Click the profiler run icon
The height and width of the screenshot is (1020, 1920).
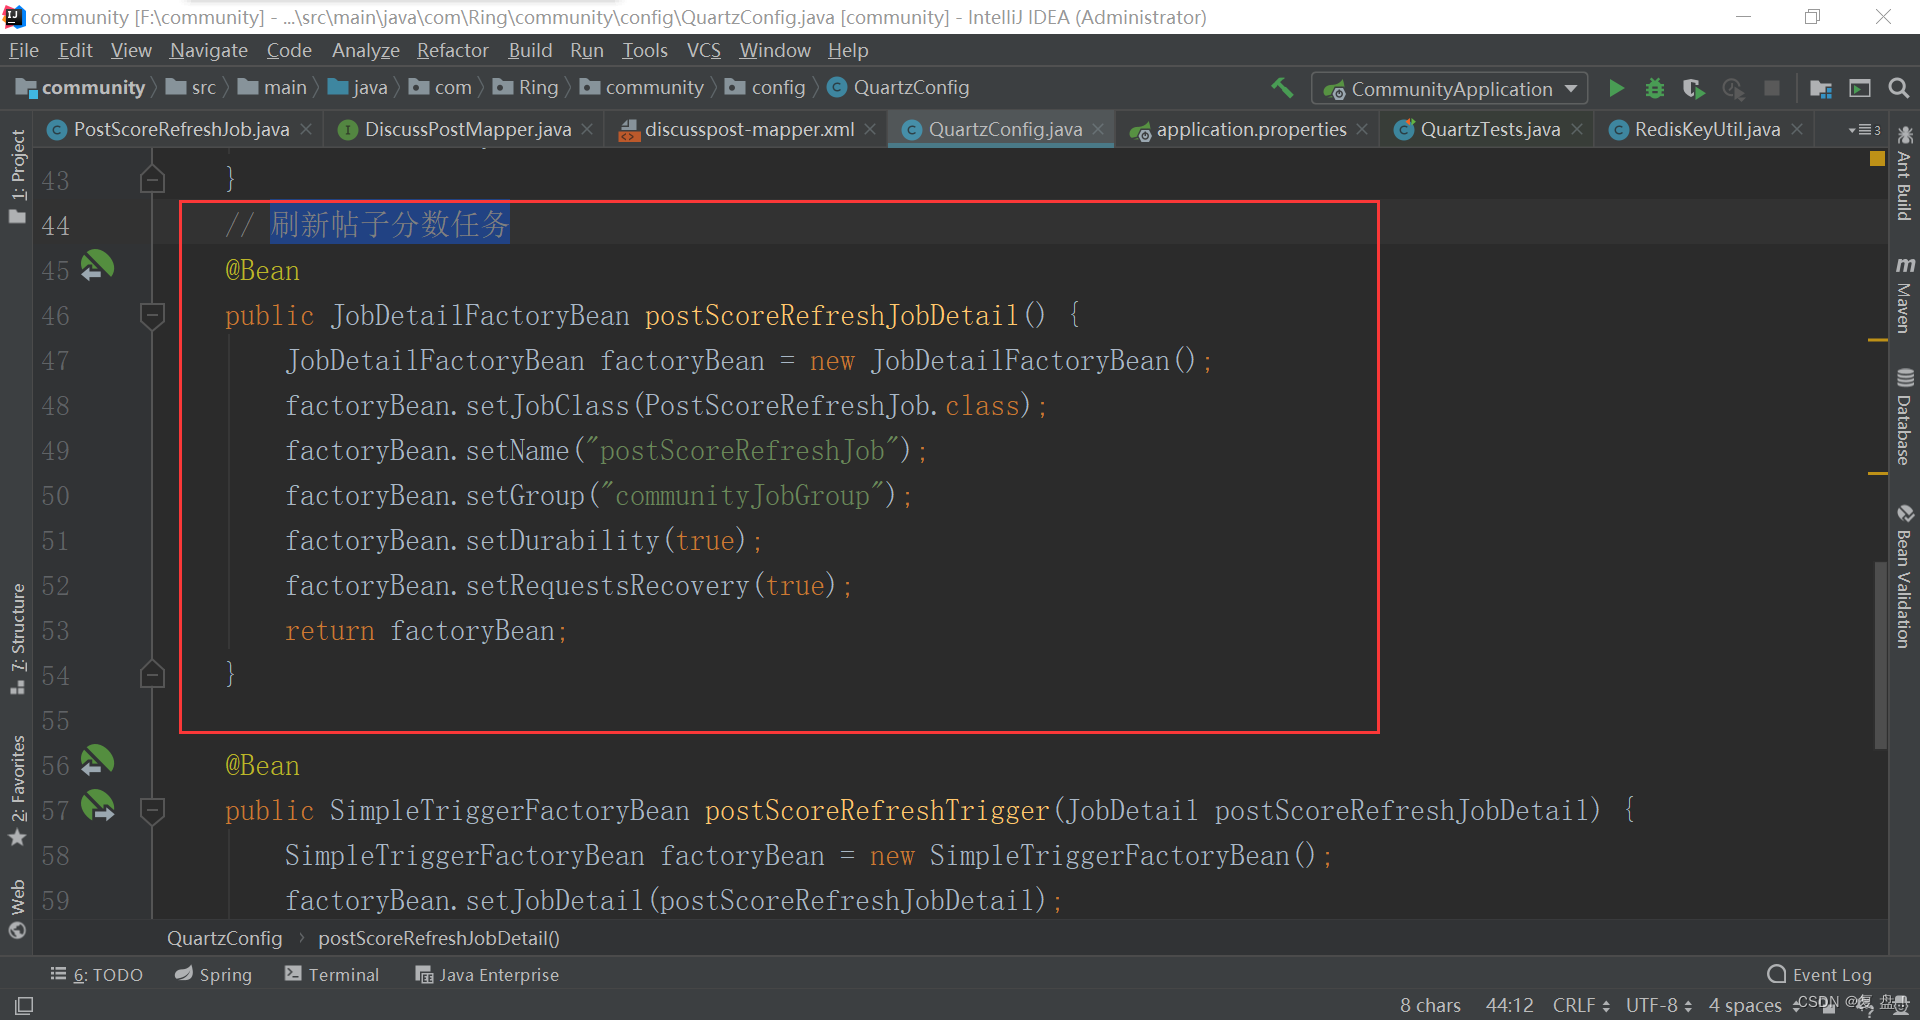[1733, 88]
